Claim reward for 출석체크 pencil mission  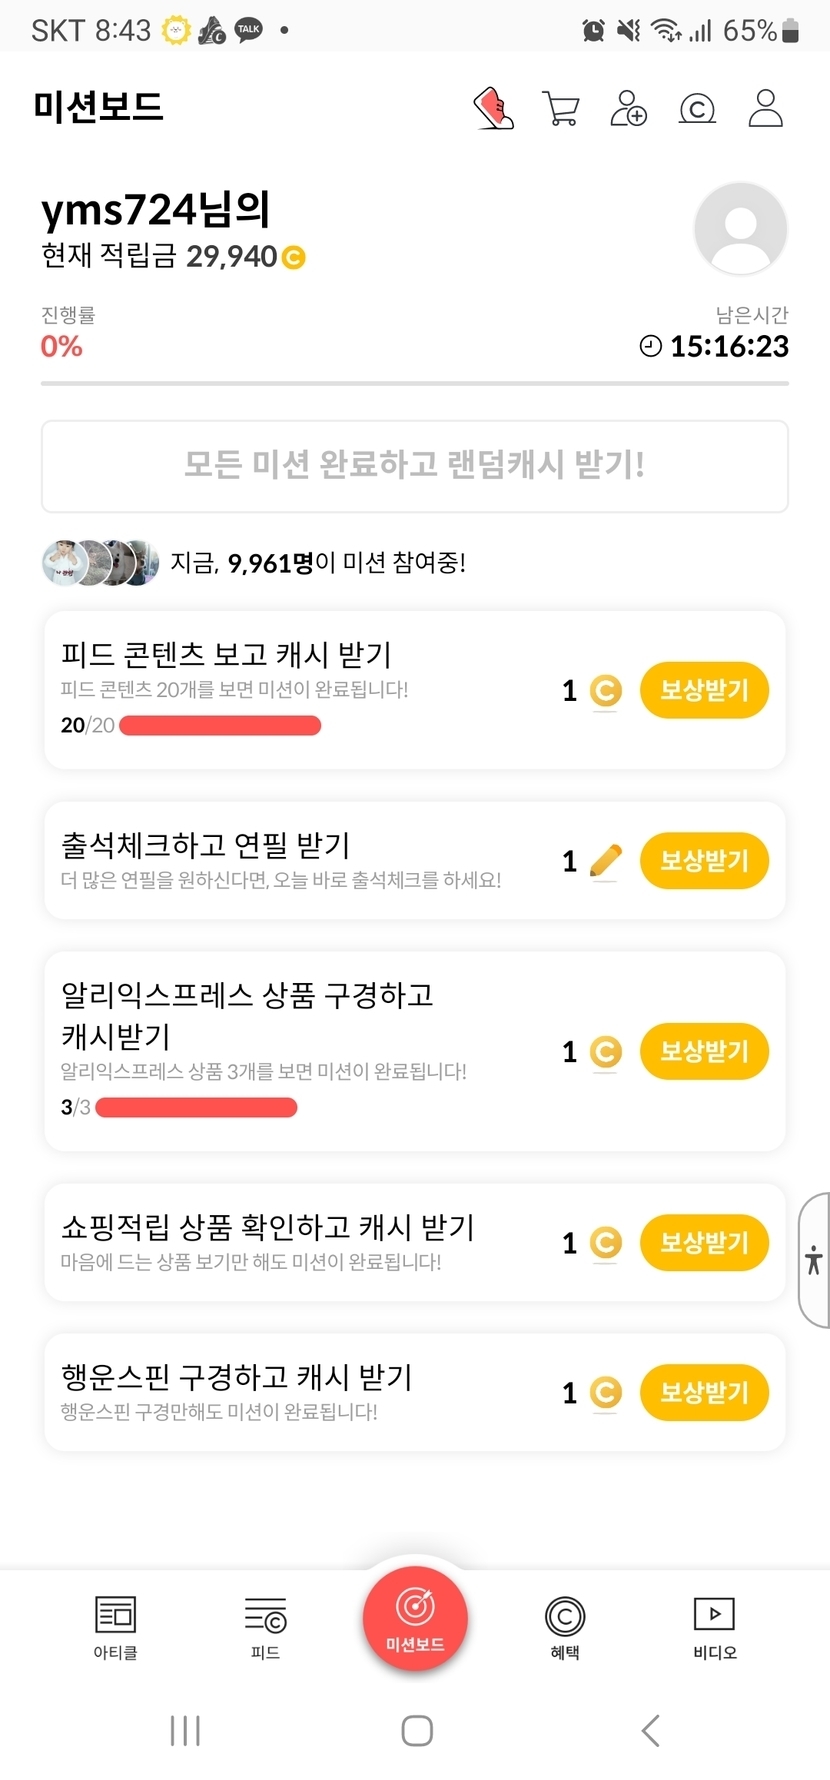pyautogui.click(x=704, y=861)
